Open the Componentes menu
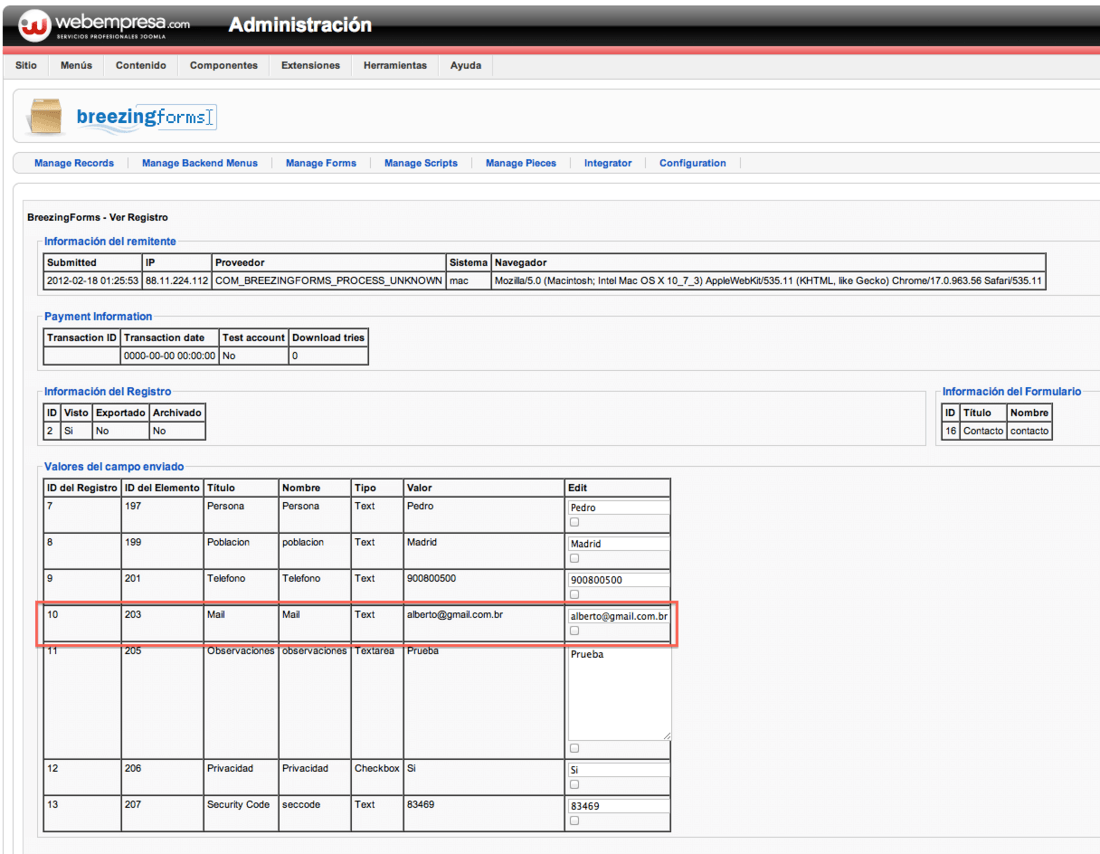The height and width of the screenshot is (854, 1100). [x=224, y=65]
